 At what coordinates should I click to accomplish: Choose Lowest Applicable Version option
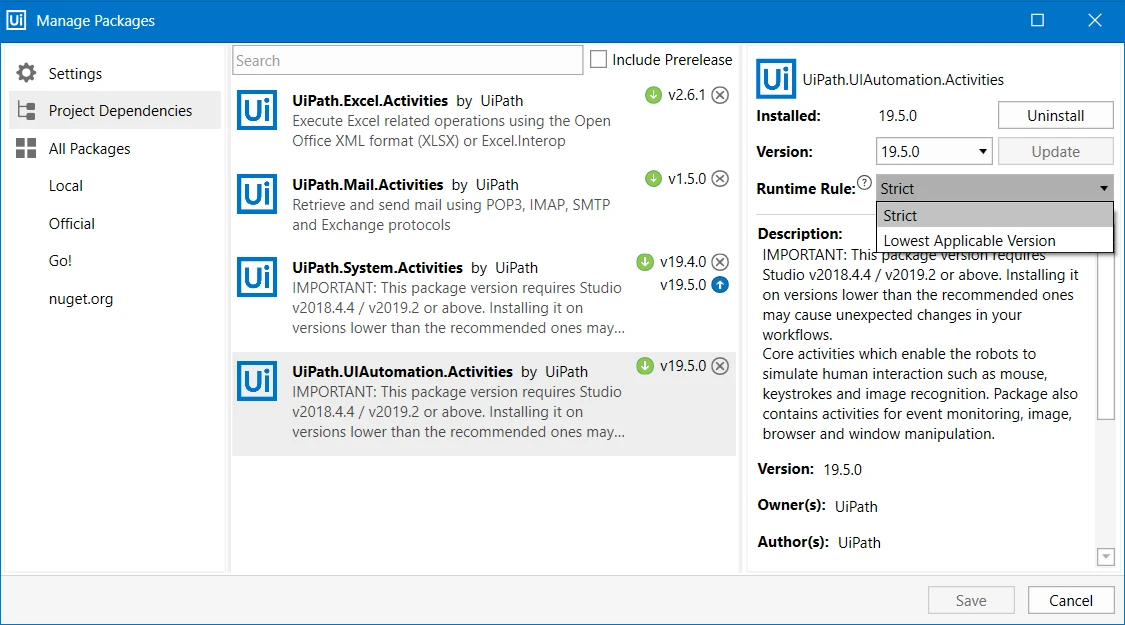(994, 240)
